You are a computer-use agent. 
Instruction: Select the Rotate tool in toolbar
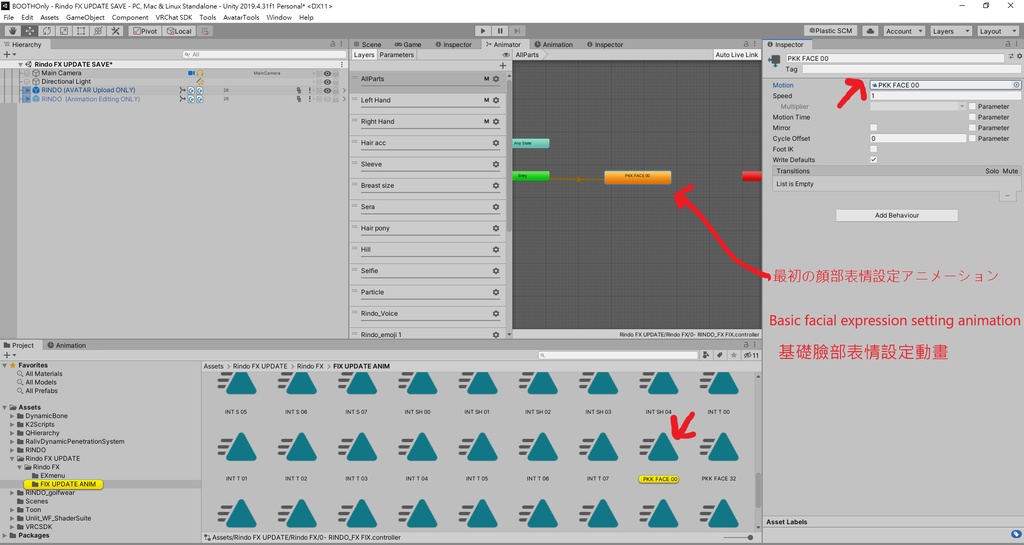coord(47,31)
